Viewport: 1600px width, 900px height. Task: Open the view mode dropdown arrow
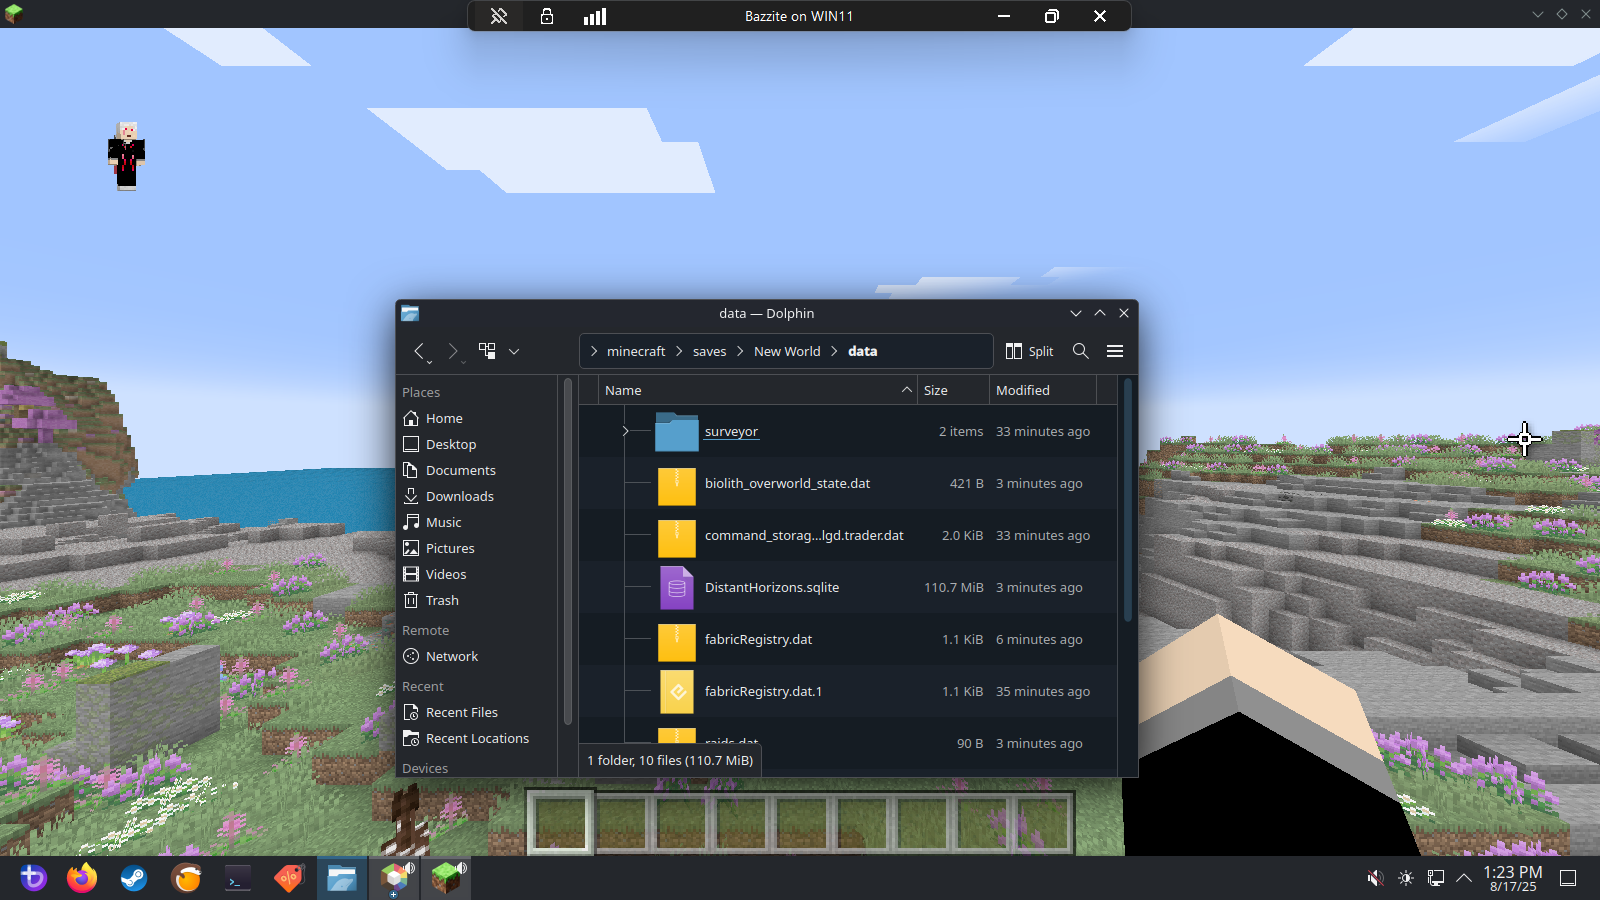pos(514,352)
